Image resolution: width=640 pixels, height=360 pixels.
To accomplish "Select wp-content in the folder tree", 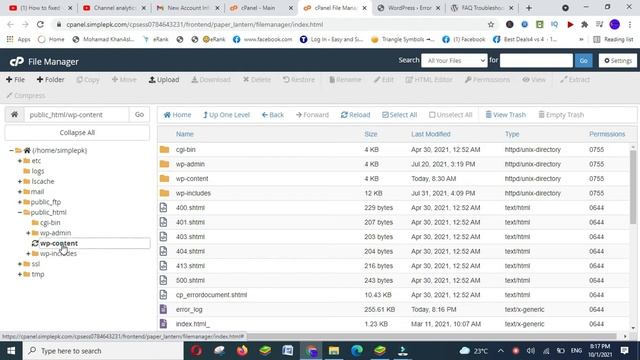I will [59, 243].
